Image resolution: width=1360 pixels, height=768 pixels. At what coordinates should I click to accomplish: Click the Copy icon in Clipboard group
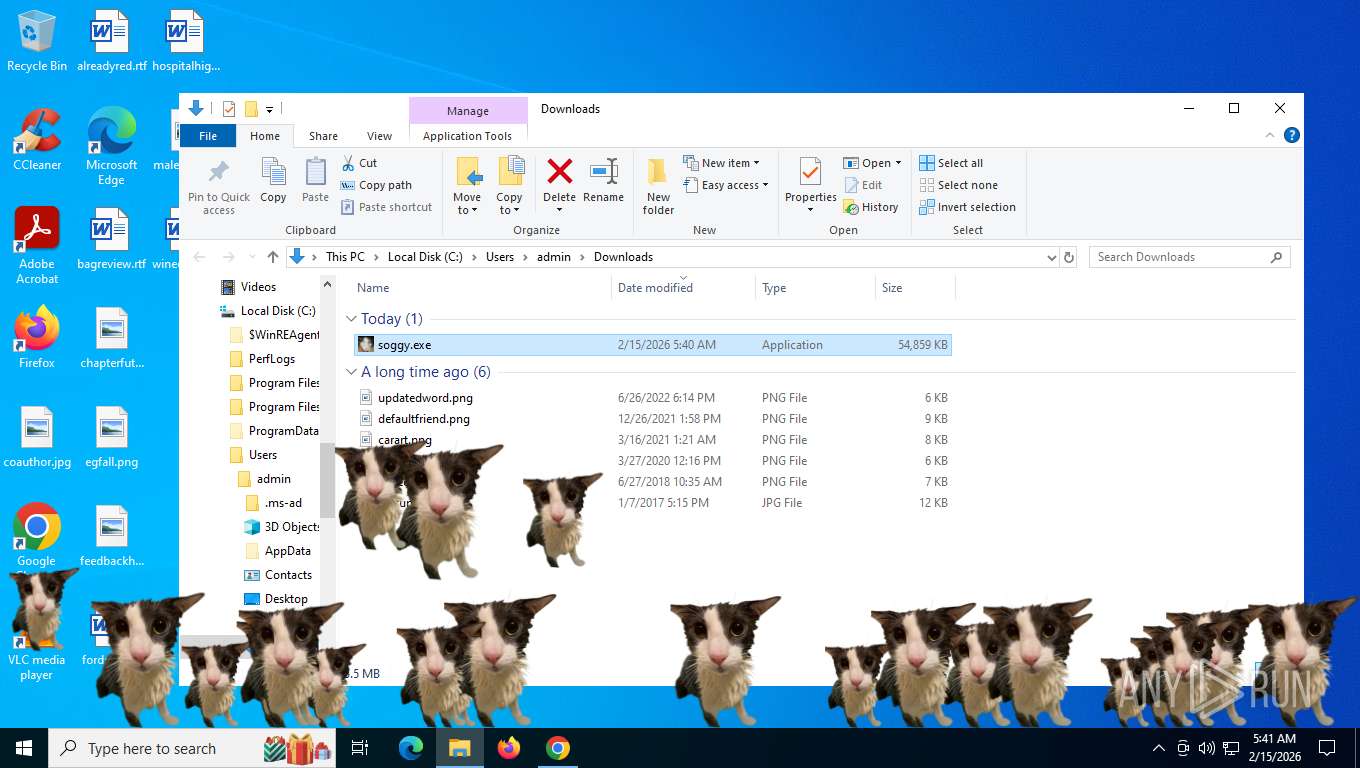(273, 172)
